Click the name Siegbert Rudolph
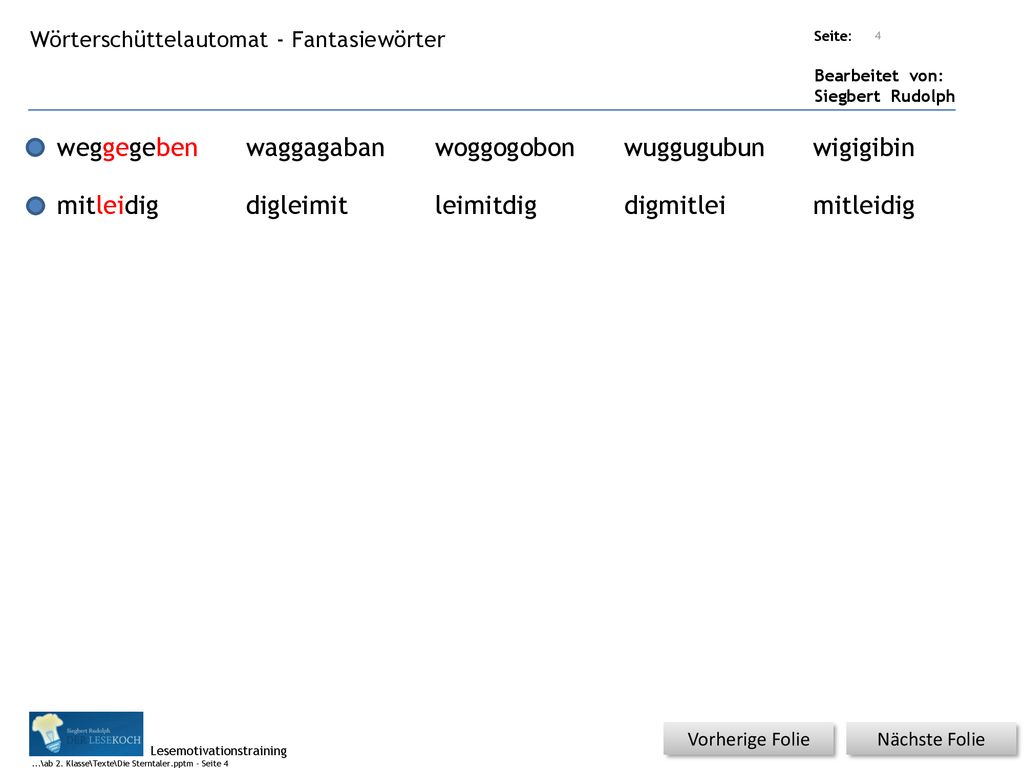Viewport: 1024px width, 768px height. click(x=884, y=97)
